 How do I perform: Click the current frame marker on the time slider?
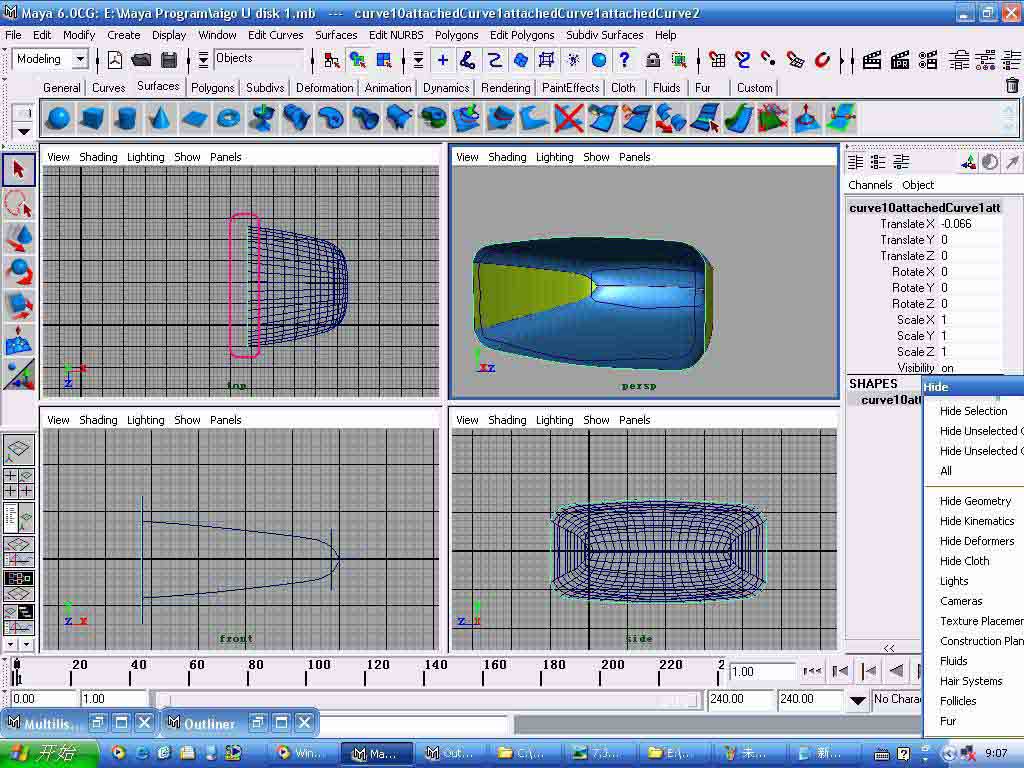pyautogui.click(x=16, y=671)
